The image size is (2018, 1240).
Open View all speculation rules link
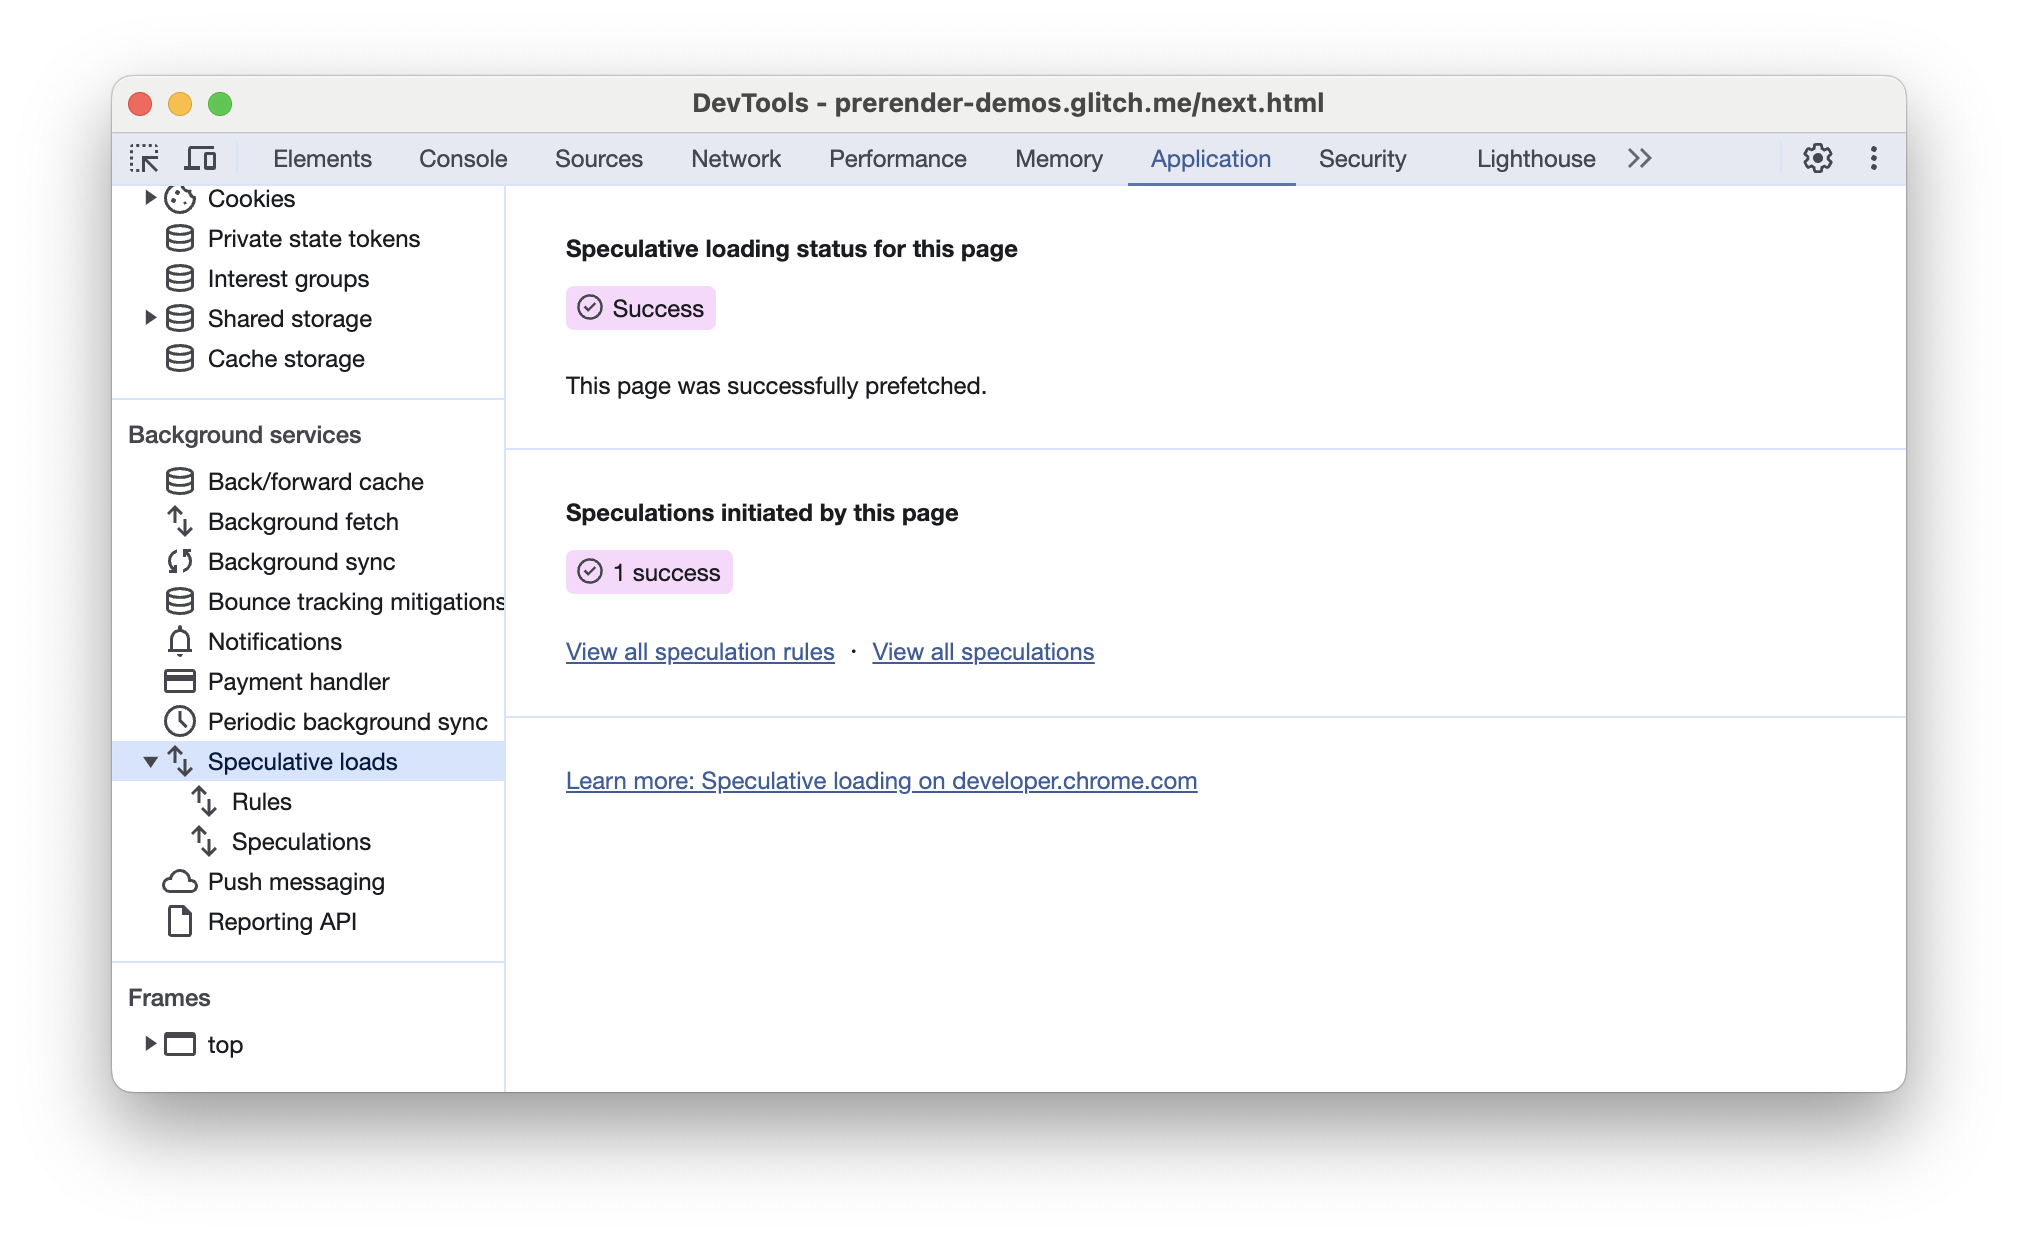(699, 652)
